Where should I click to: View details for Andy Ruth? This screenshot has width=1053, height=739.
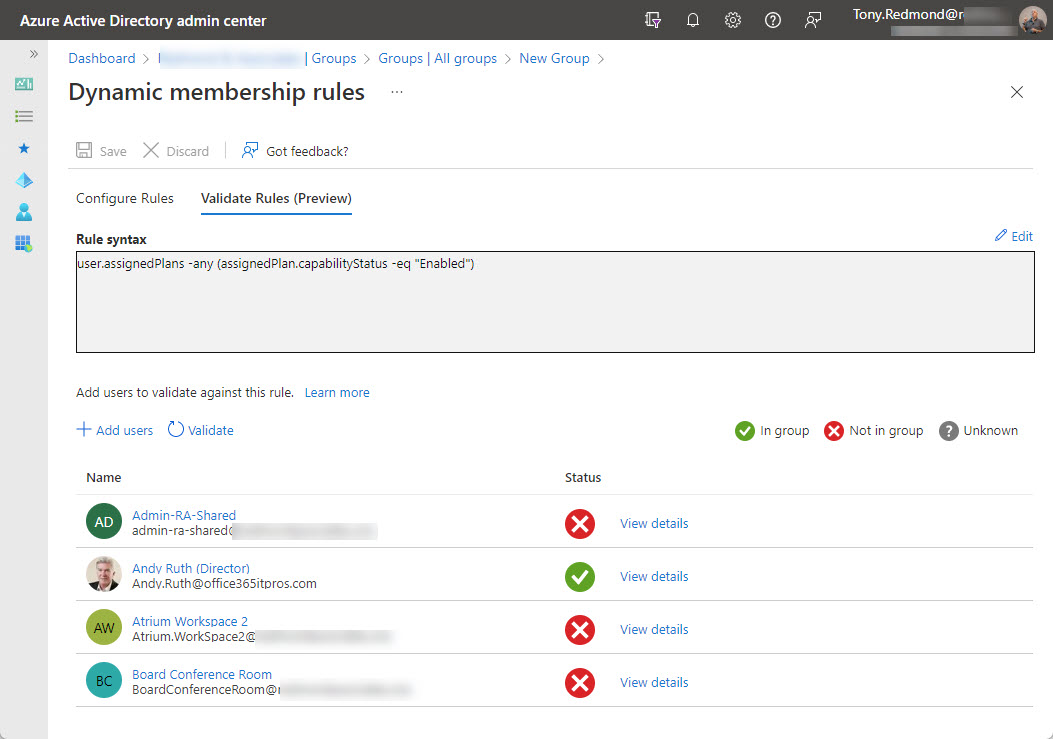coord(654,576)
